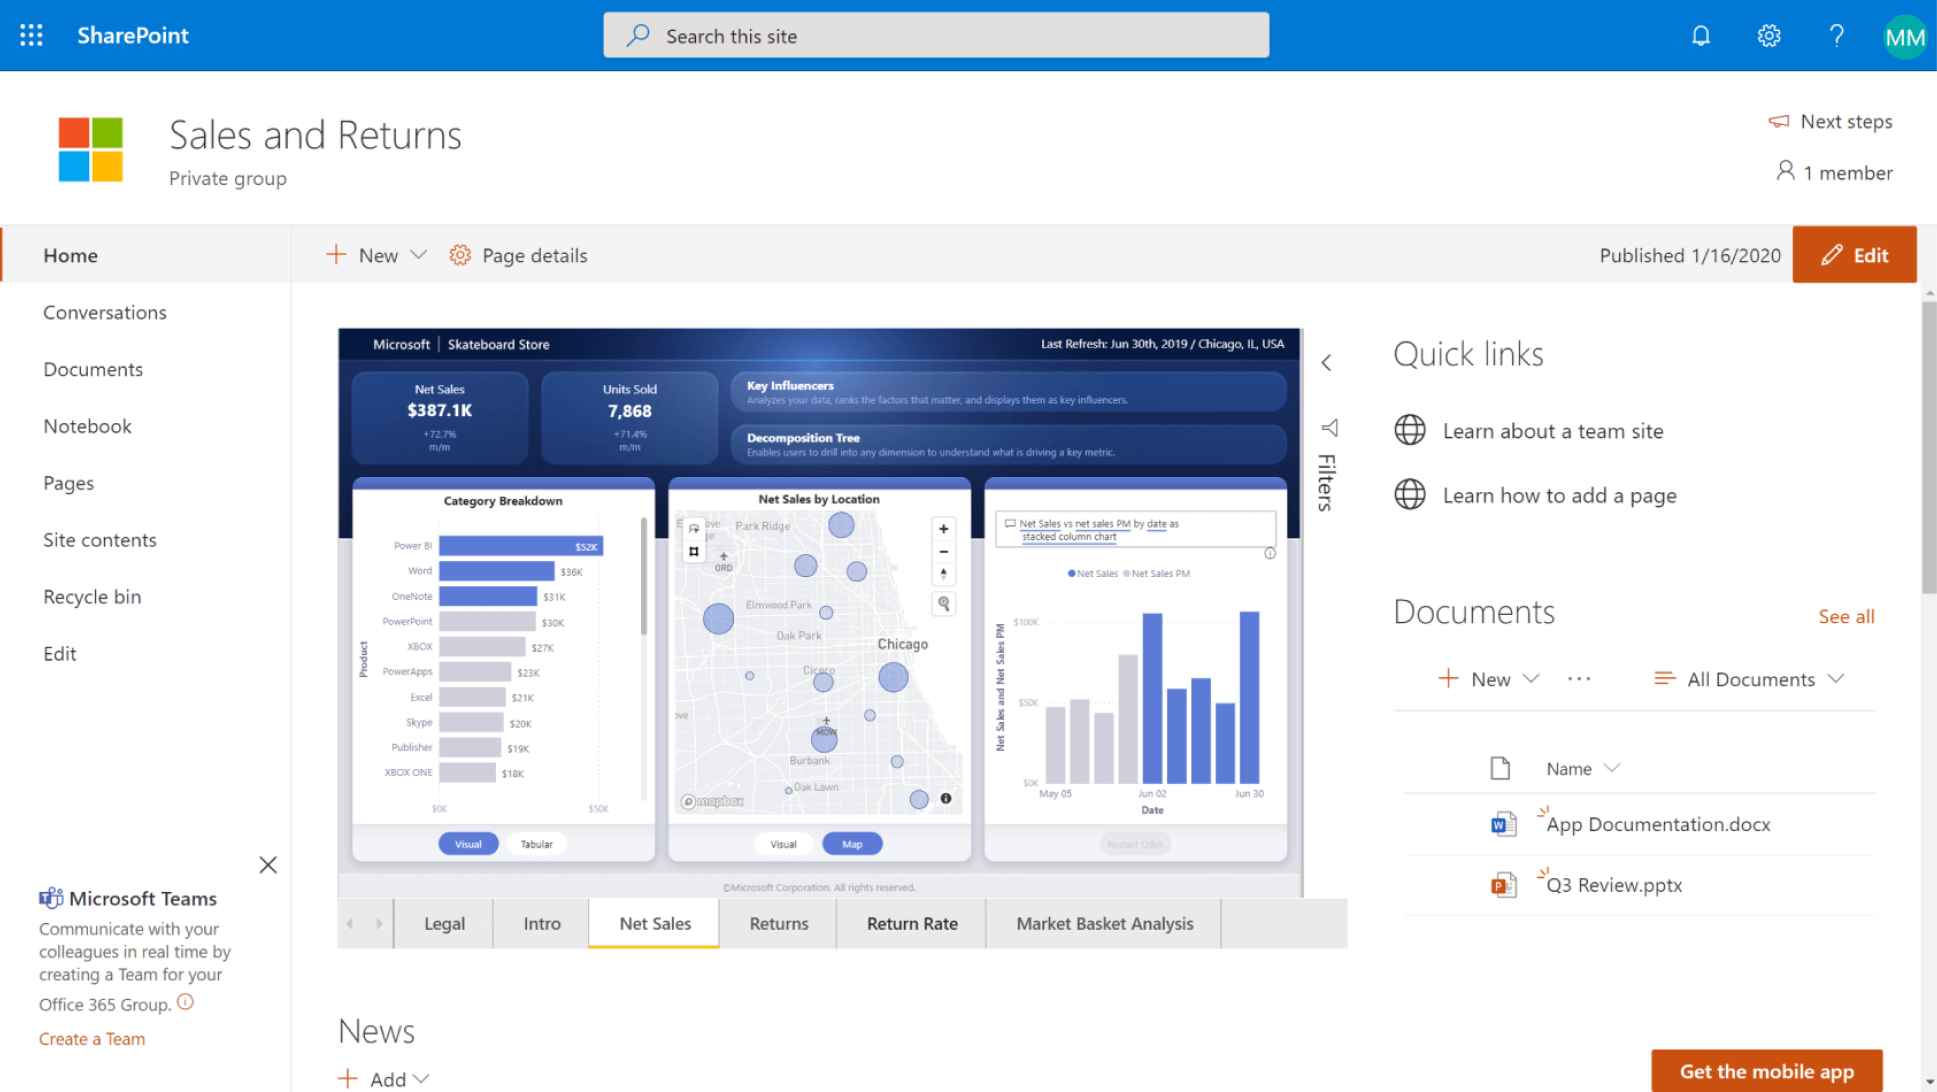Click the orange Edit page button
The height and width of the screenshot is (1092, 1937).
tap(1854, 255)
